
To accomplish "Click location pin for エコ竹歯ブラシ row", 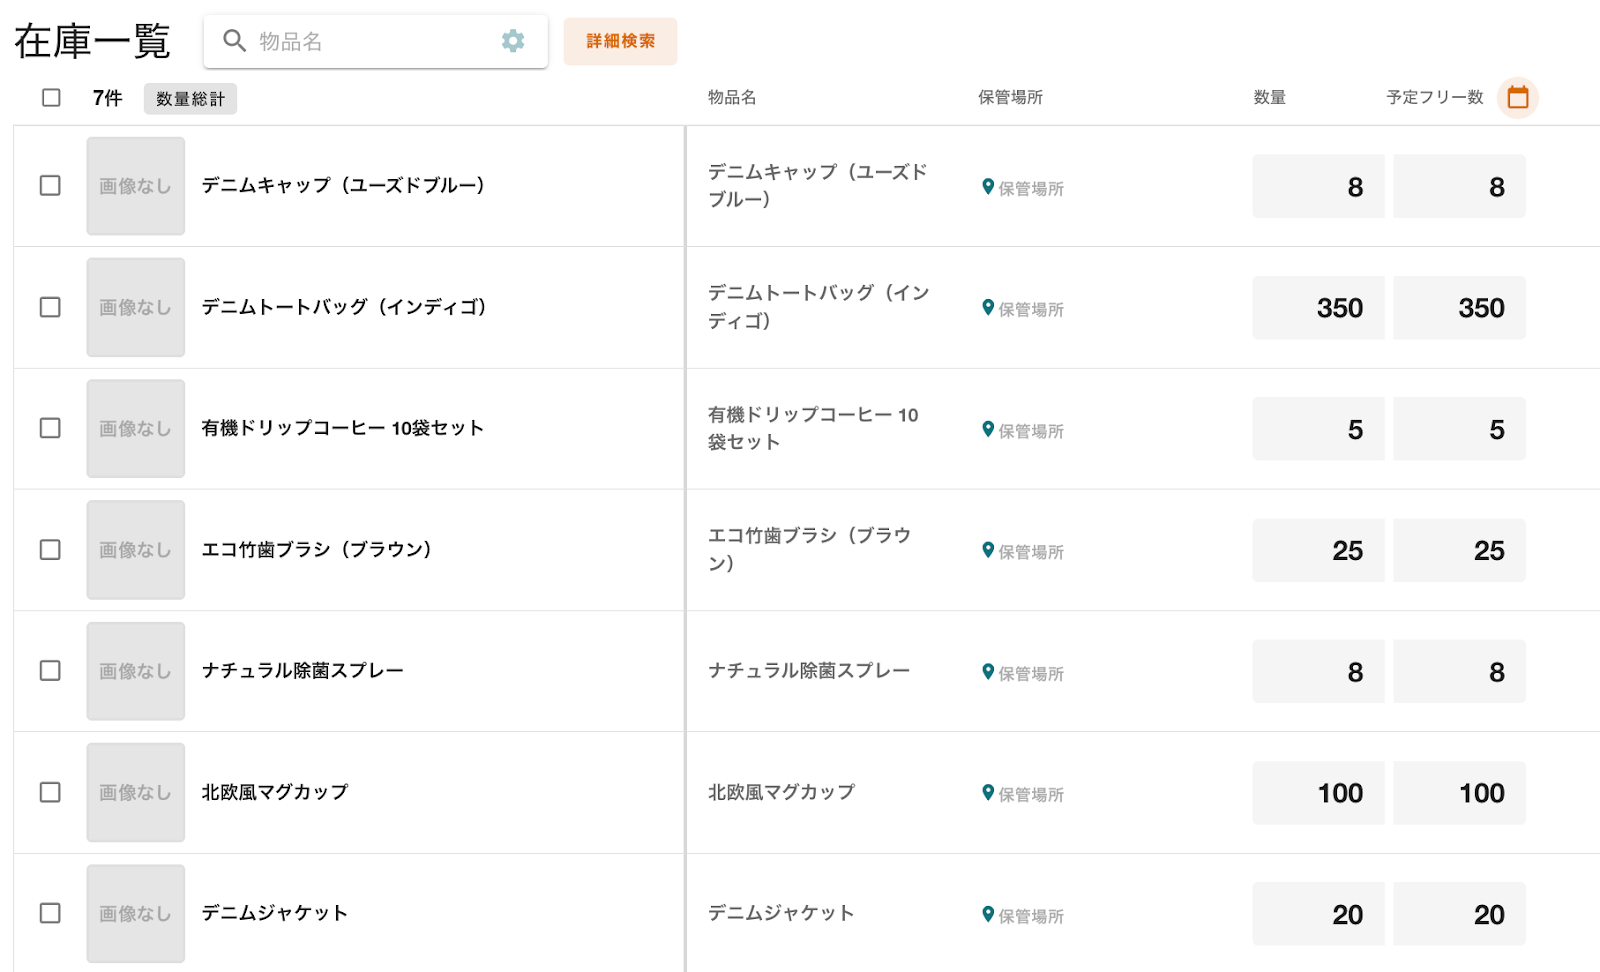I will (x=988, y=550).
